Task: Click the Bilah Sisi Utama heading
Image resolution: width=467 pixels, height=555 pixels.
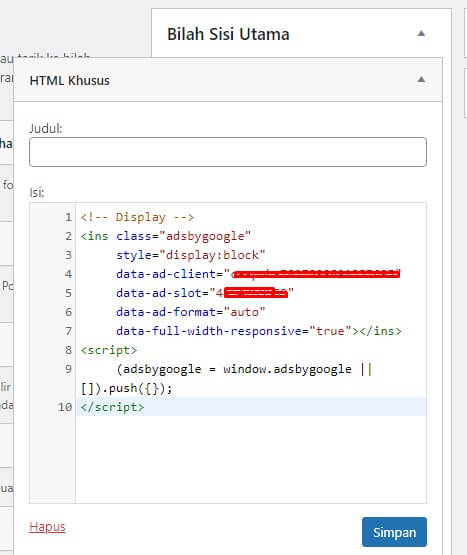Action: point(228,34)
